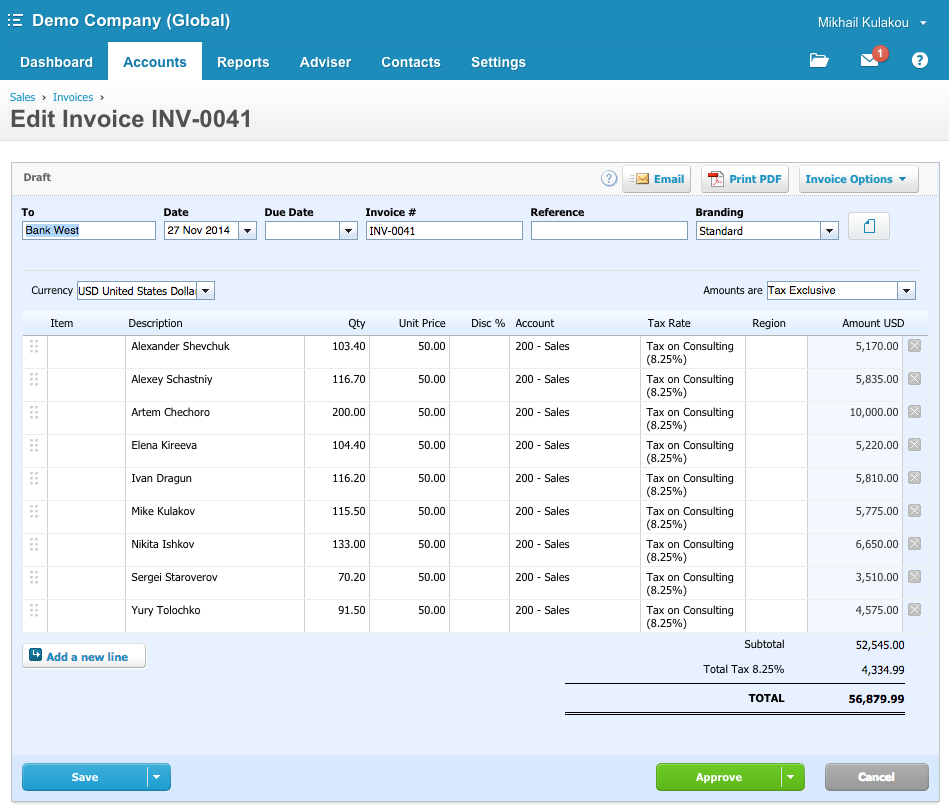Open the help tooltip beside Invoice Options

pos(609,179)
